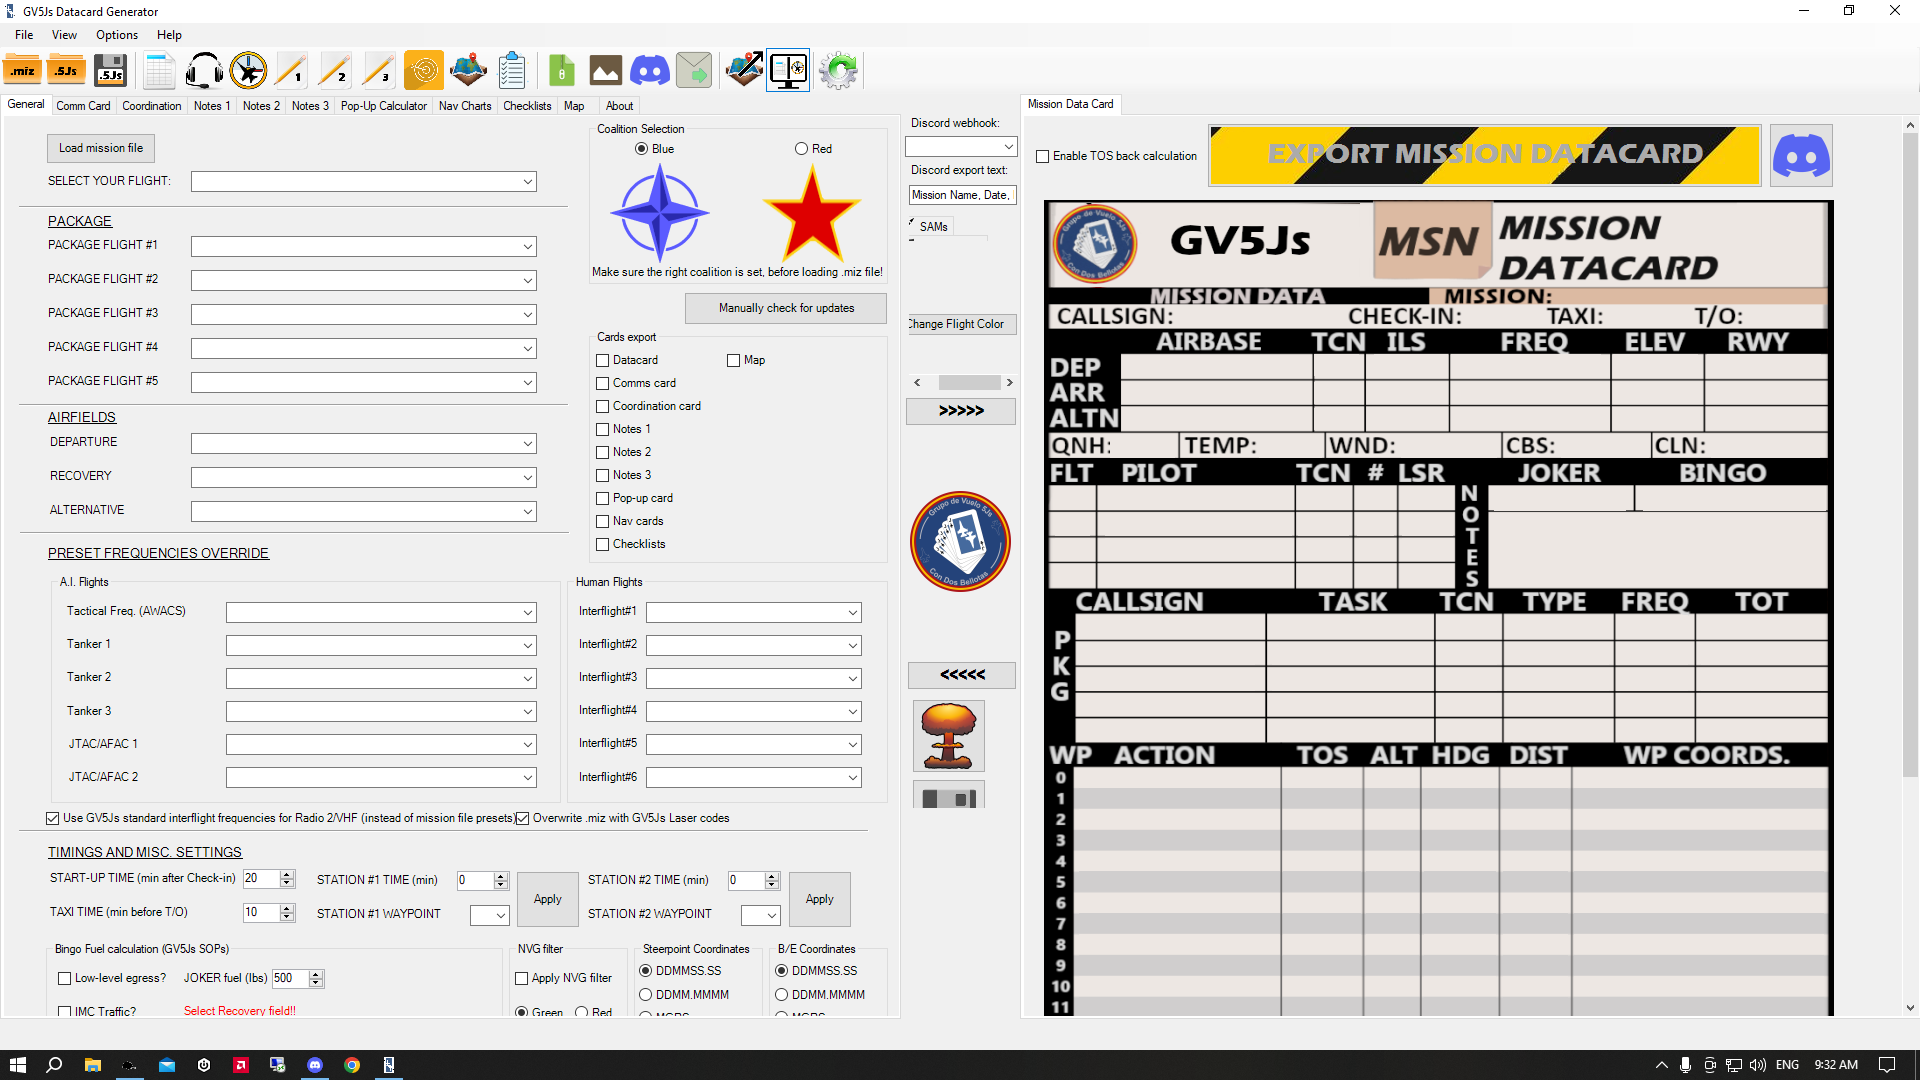Select the Notes 2 pencil toolbar icon
Image resolution: width=1920 pixels, height=1080 pixels.
pos(335,70)
